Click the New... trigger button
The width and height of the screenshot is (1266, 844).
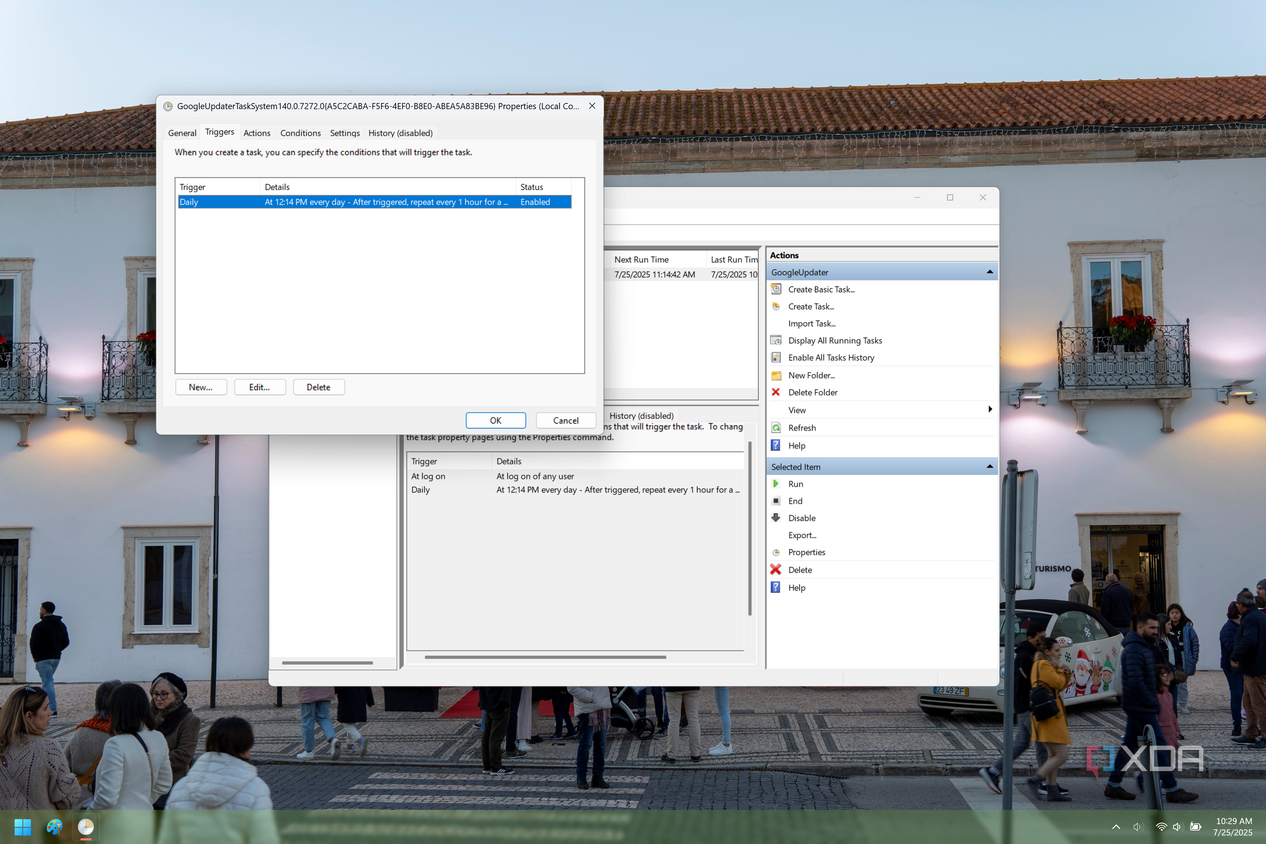pyautogui.click(x=201, y=387)
